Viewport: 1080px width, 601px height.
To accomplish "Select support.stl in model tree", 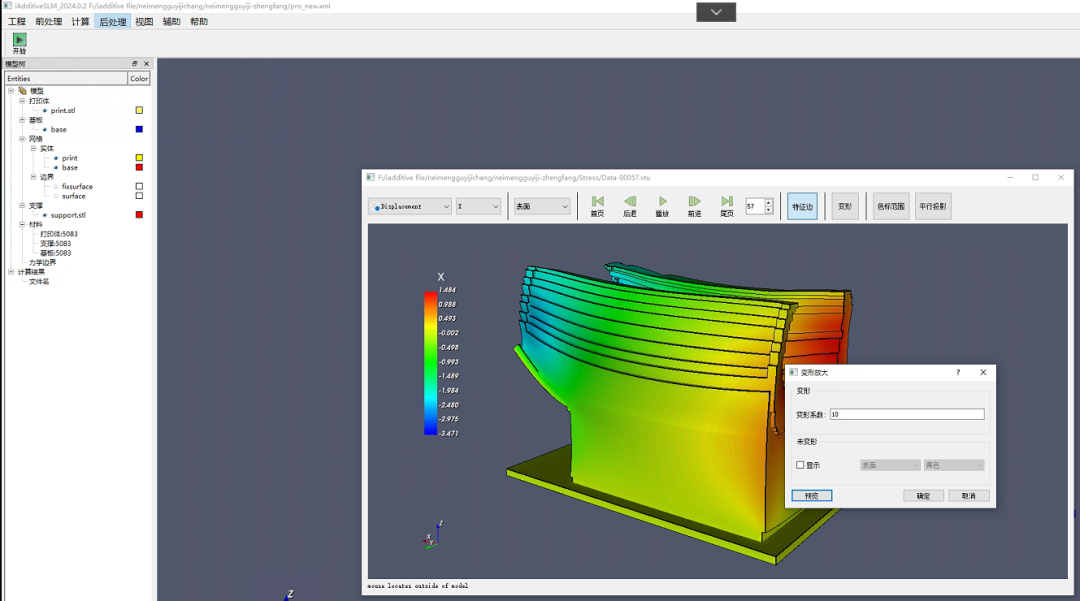I will coord(68,215).
